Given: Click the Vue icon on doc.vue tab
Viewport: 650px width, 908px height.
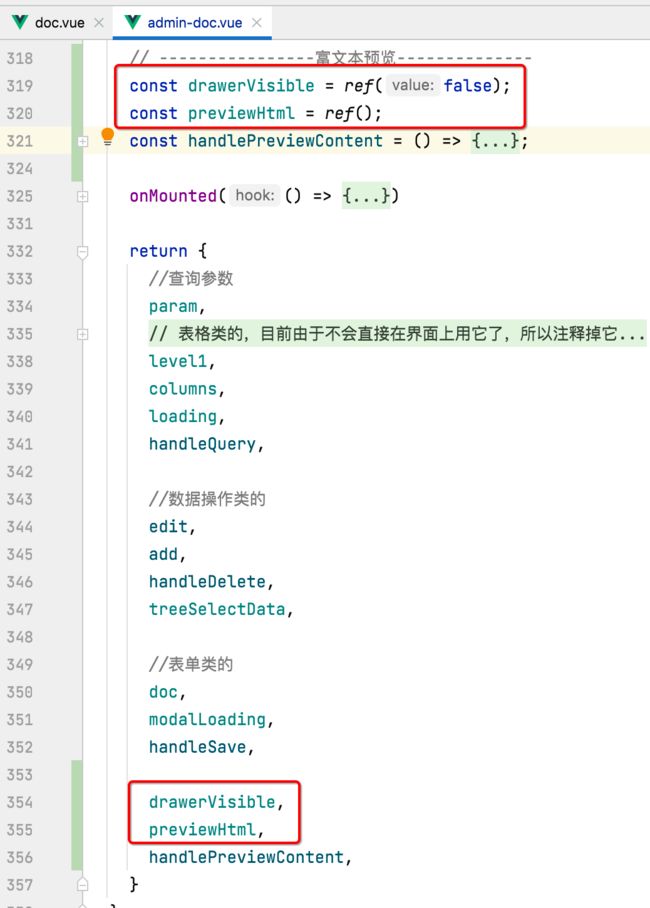Looking at the screenshot, I should pos(20,23).
